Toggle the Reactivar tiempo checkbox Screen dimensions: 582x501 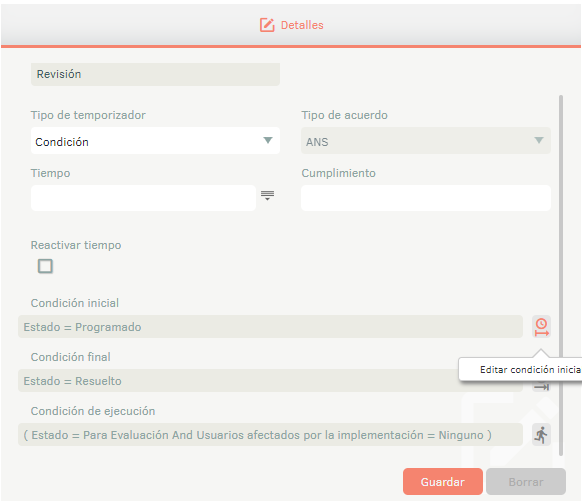[45, 266]
